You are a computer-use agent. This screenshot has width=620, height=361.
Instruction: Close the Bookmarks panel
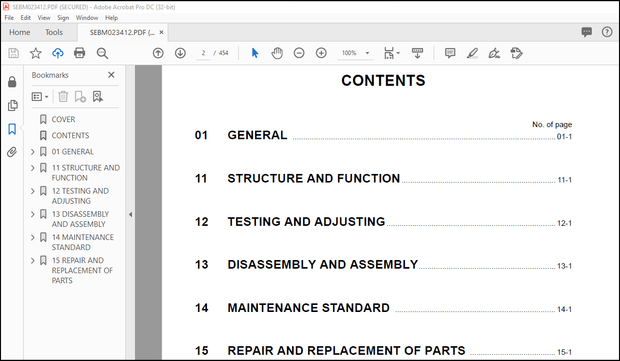[x=111, y=75]
